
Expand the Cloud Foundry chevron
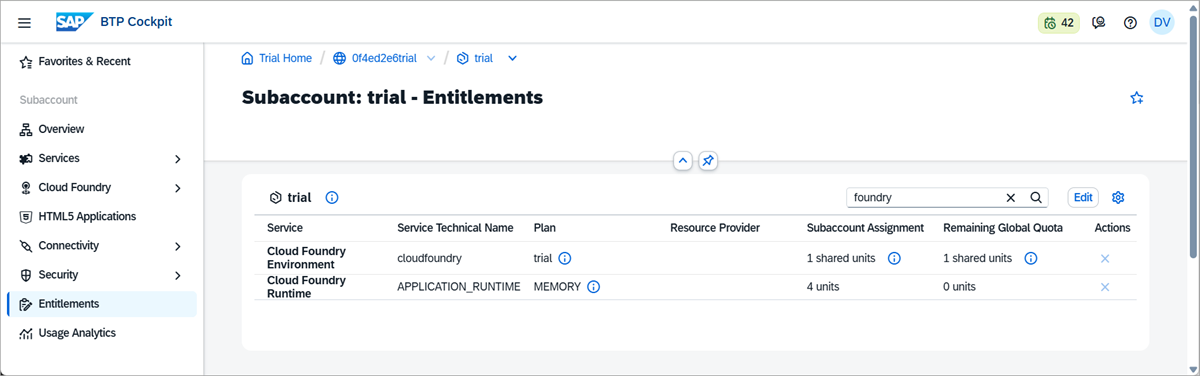[178, 188]
